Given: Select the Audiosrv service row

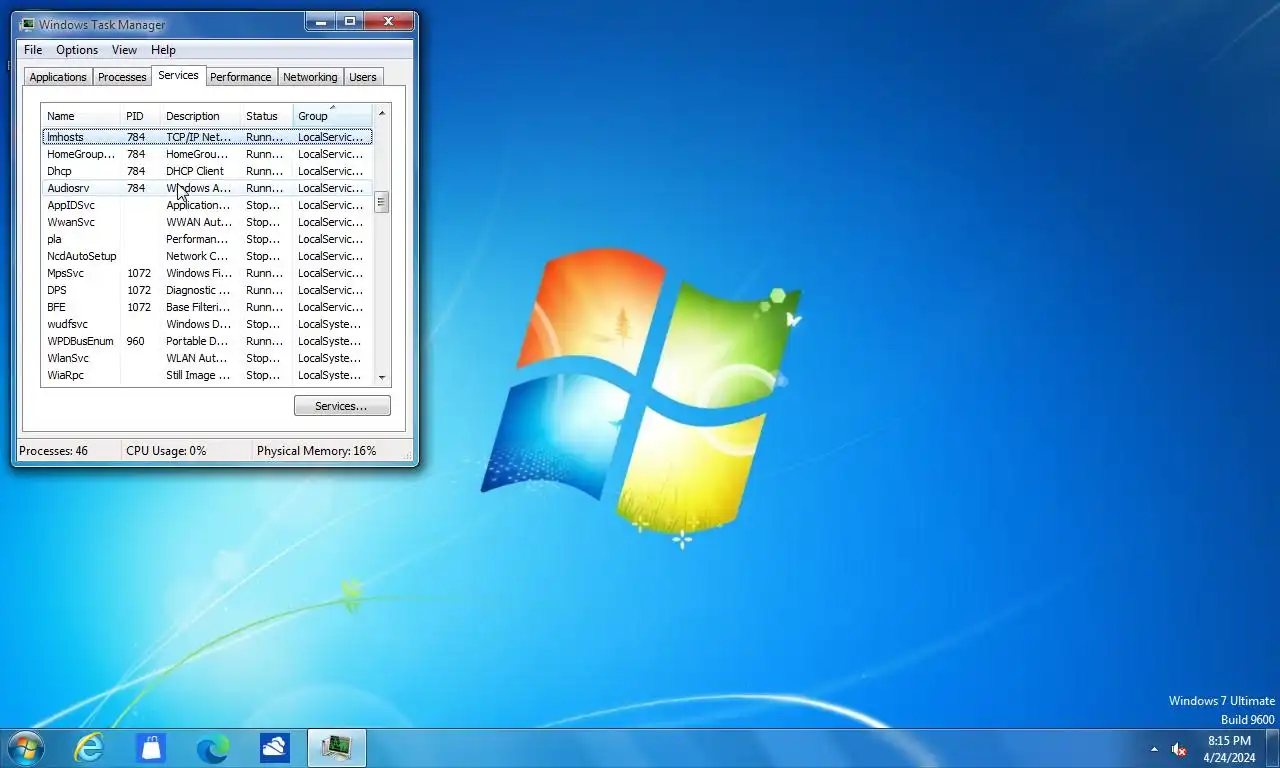Looking at the screenshot, I should [207, 188].
